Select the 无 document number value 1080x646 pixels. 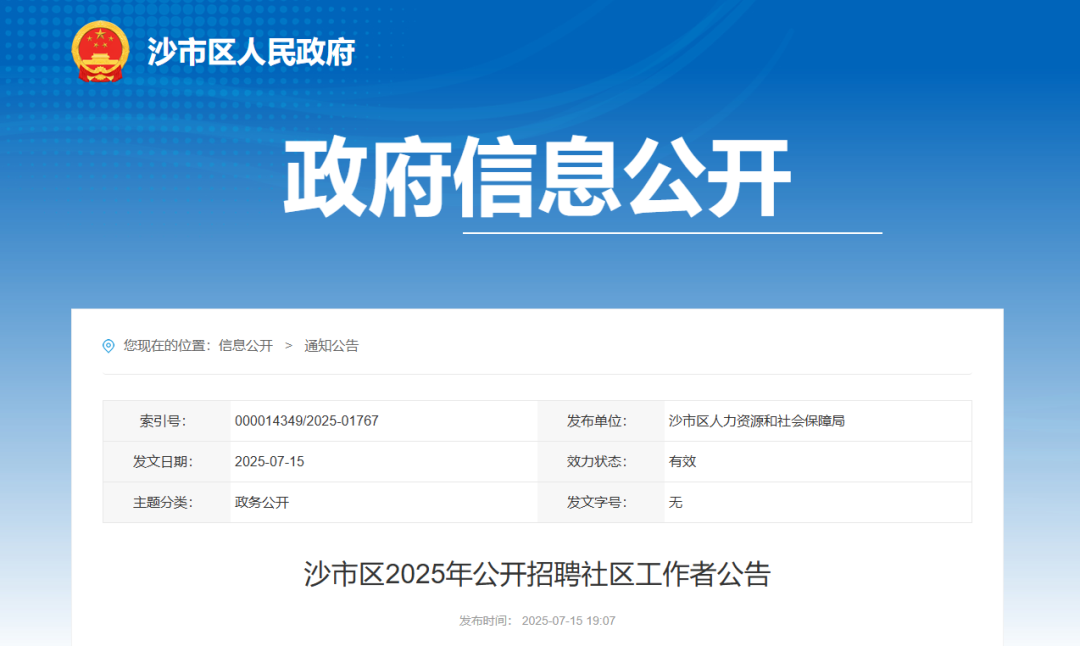pos(675,502)
